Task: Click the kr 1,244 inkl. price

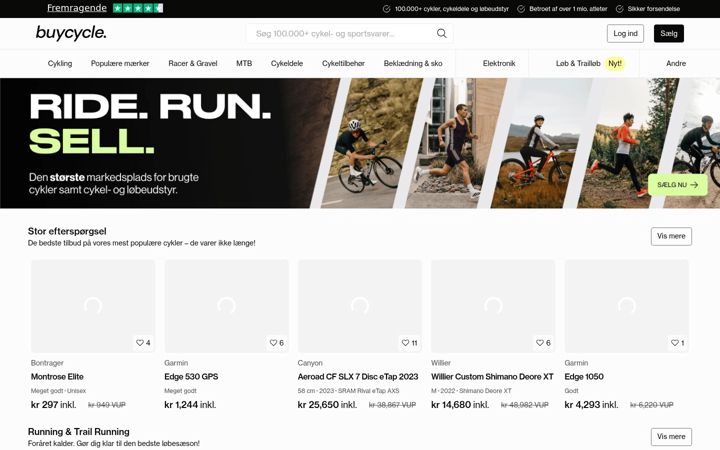Action: click(190, 405)
